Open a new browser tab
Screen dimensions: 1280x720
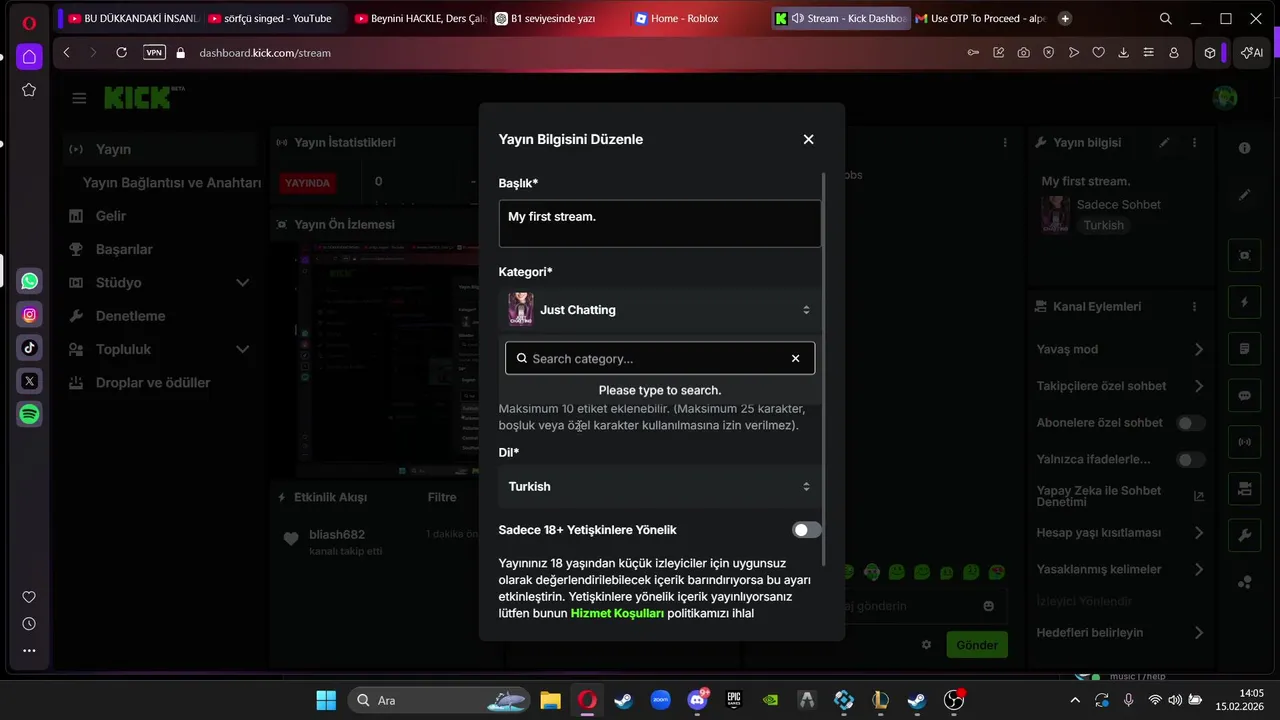[x=1065, y=18]
